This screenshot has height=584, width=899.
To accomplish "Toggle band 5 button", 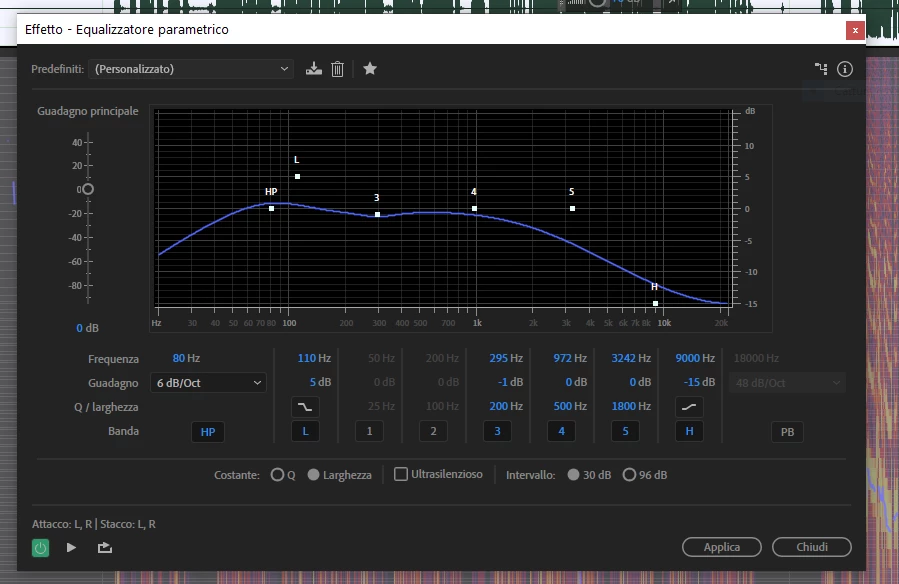I will 625,431.
